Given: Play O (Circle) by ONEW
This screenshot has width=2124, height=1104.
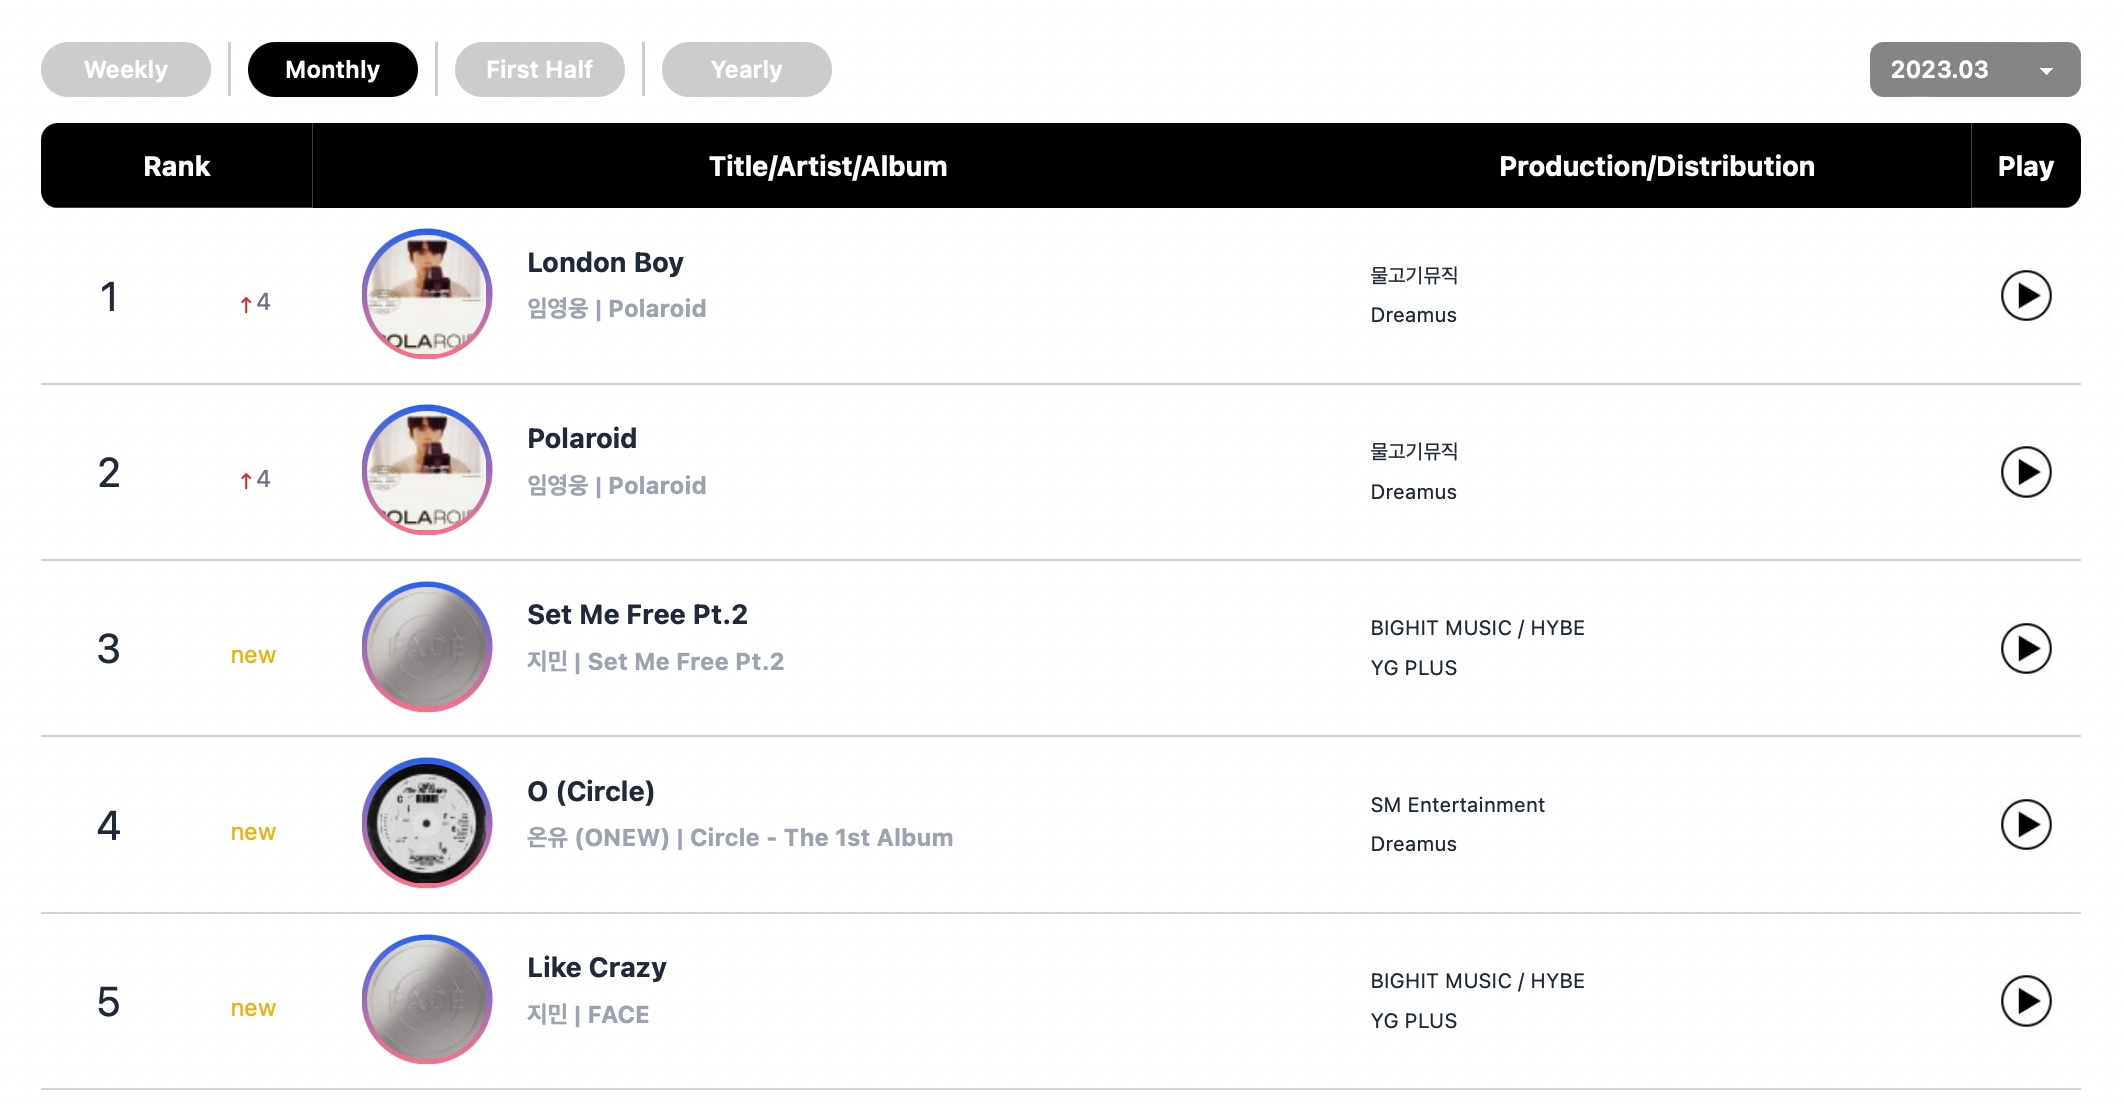Looking at the screenshot, I should point(2026,825).
